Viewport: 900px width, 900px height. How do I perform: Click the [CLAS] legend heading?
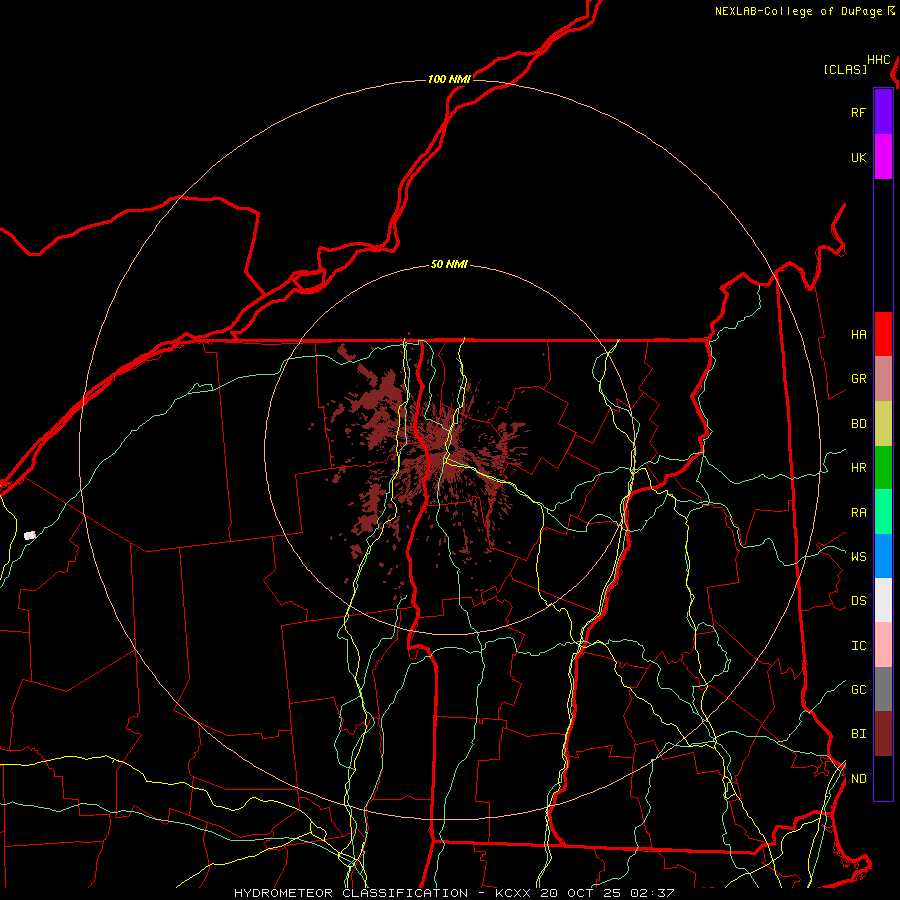[x=845, y=69]
